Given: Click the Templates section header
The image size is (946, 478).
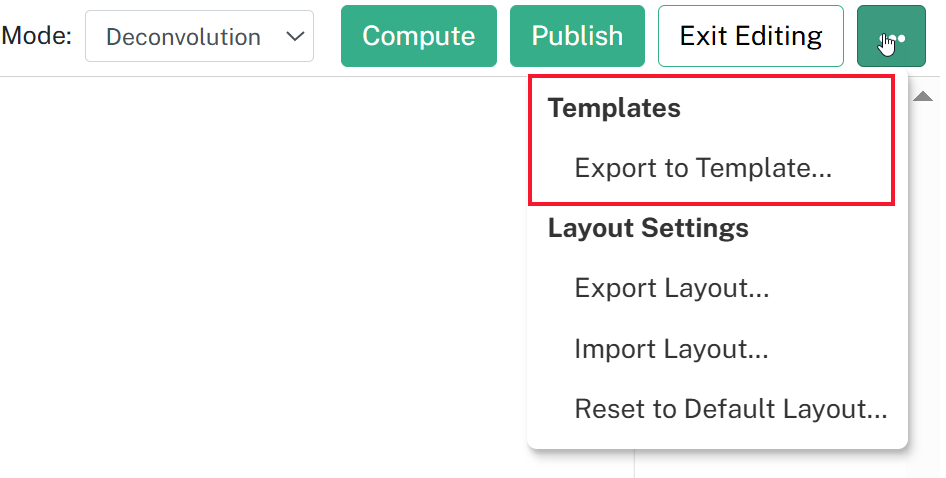Looking at the screenshot, I should pyautogui.click(x=614, y=108).
